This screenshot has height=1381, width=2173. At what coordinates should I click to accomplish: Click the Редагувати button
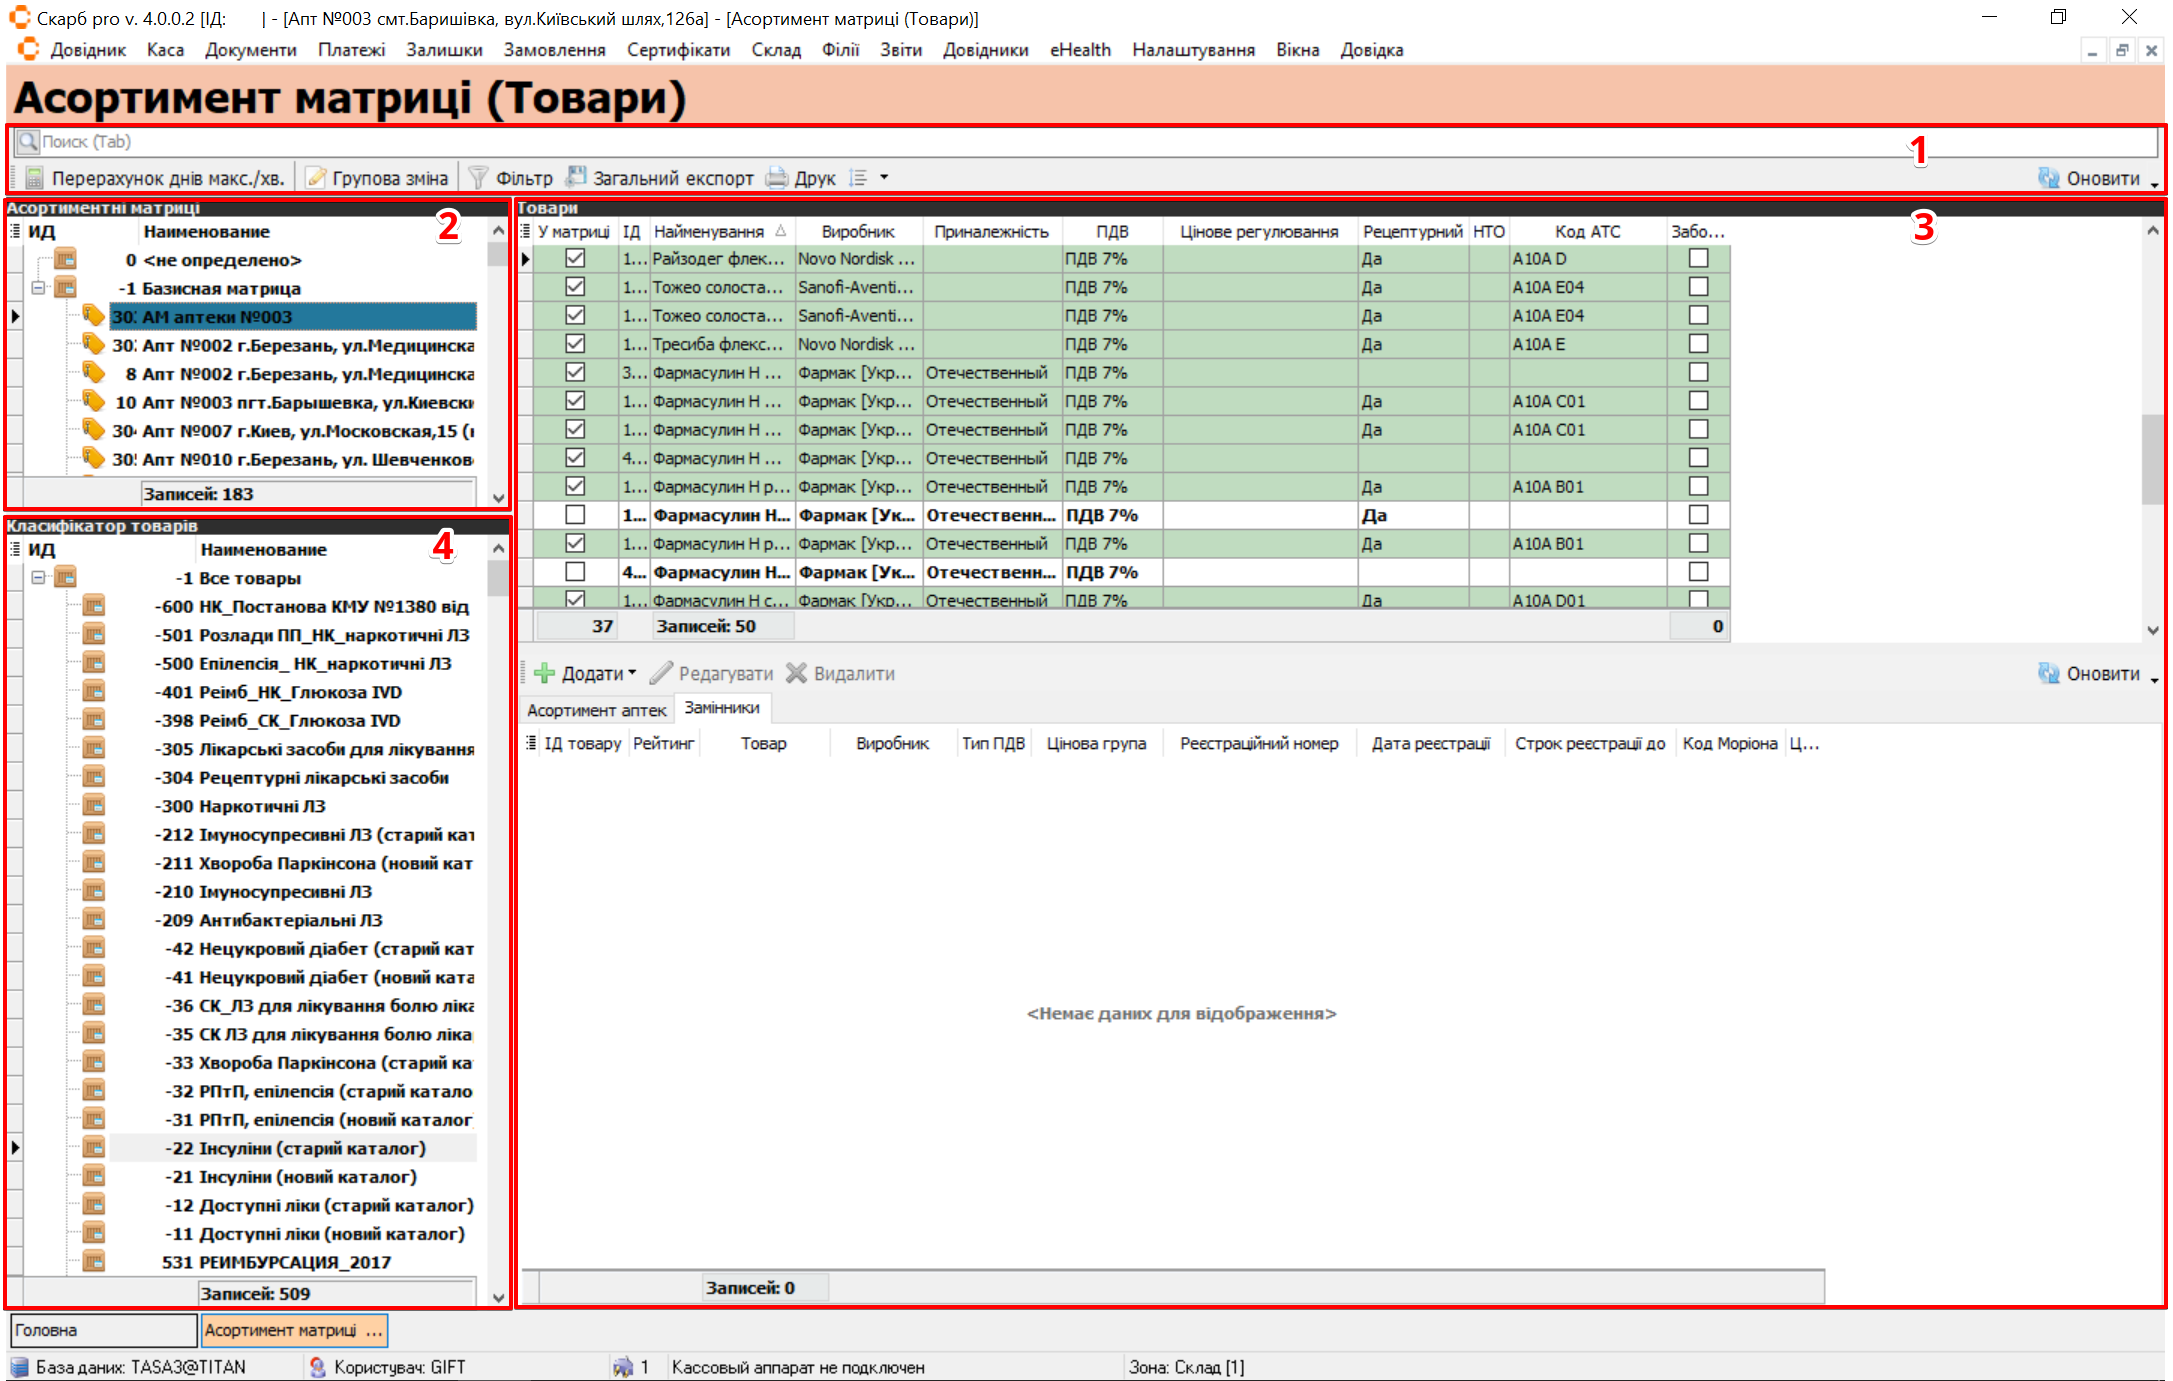tap(712, 673)
